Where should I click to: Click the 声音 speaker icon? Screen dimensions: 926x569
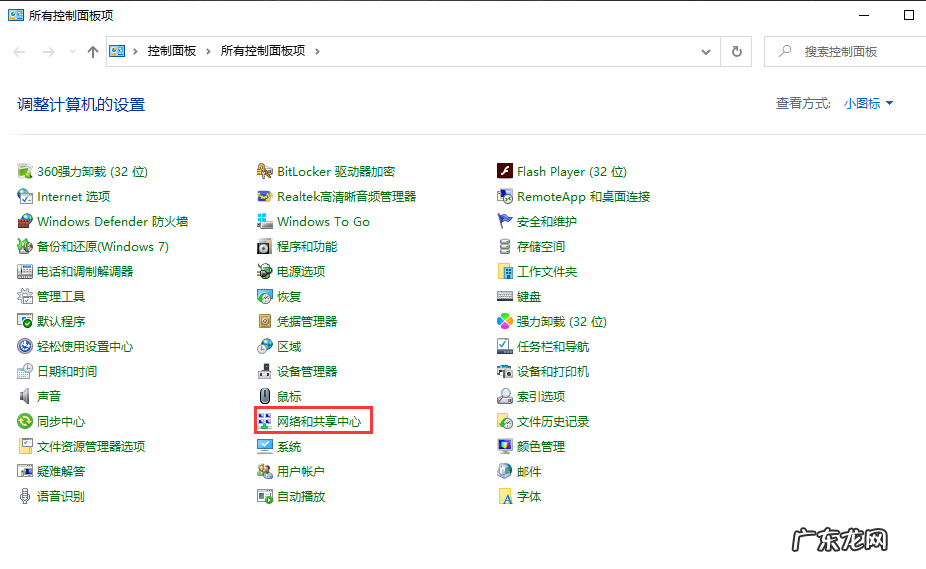point(25,396)
